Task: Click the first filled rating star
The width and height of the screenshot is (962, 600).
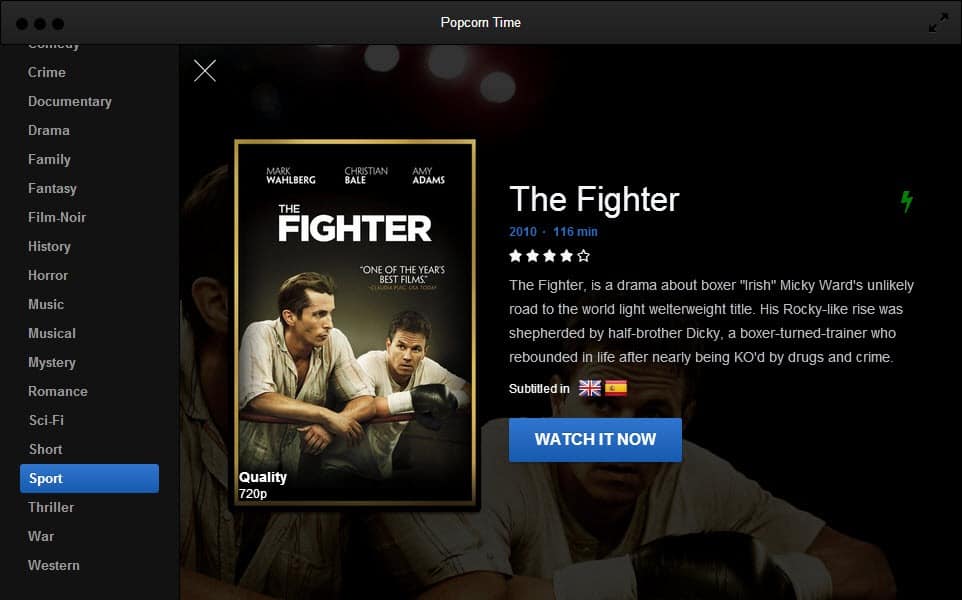Action: pyautogui.click(x=516, y=256)
